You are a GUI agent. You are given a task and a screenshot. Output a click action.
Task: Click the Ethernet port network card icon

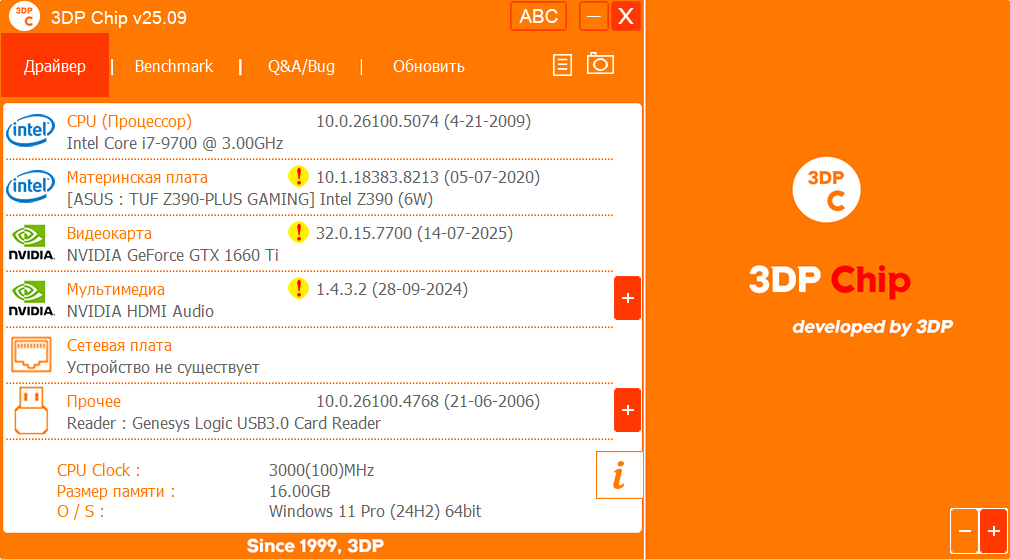(30, 355)
